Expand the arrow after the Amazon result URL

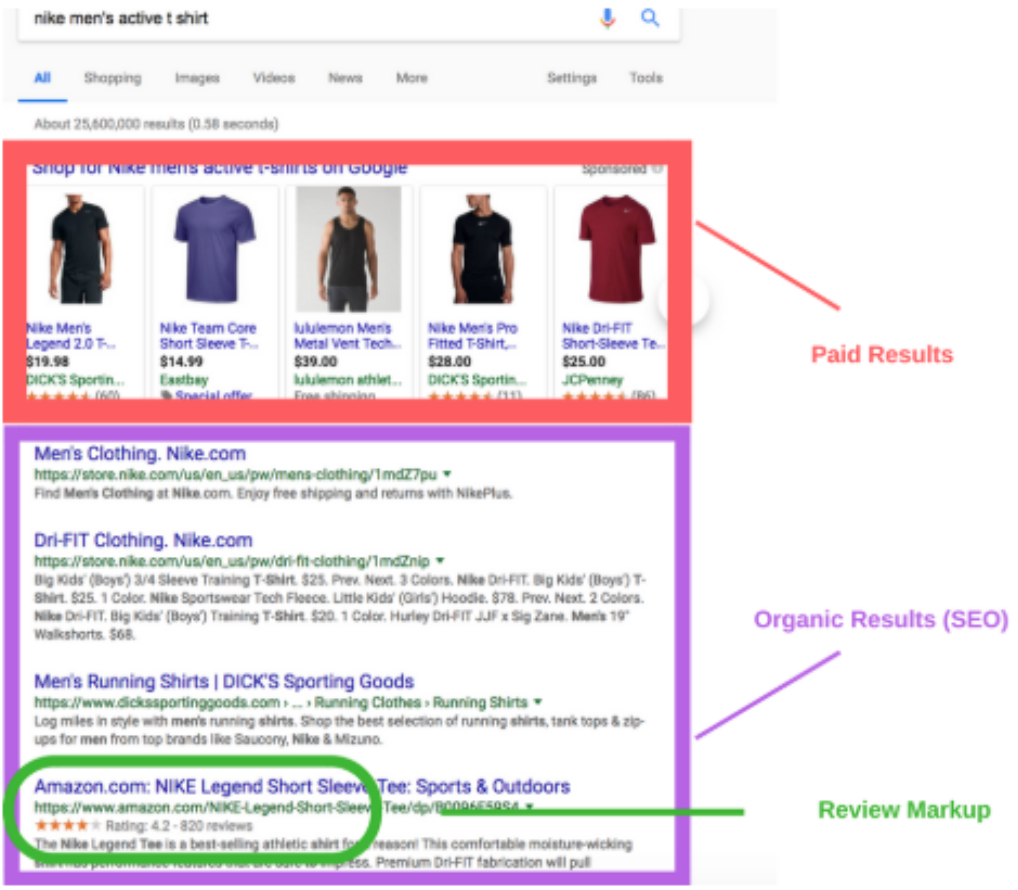coord(530,807)
